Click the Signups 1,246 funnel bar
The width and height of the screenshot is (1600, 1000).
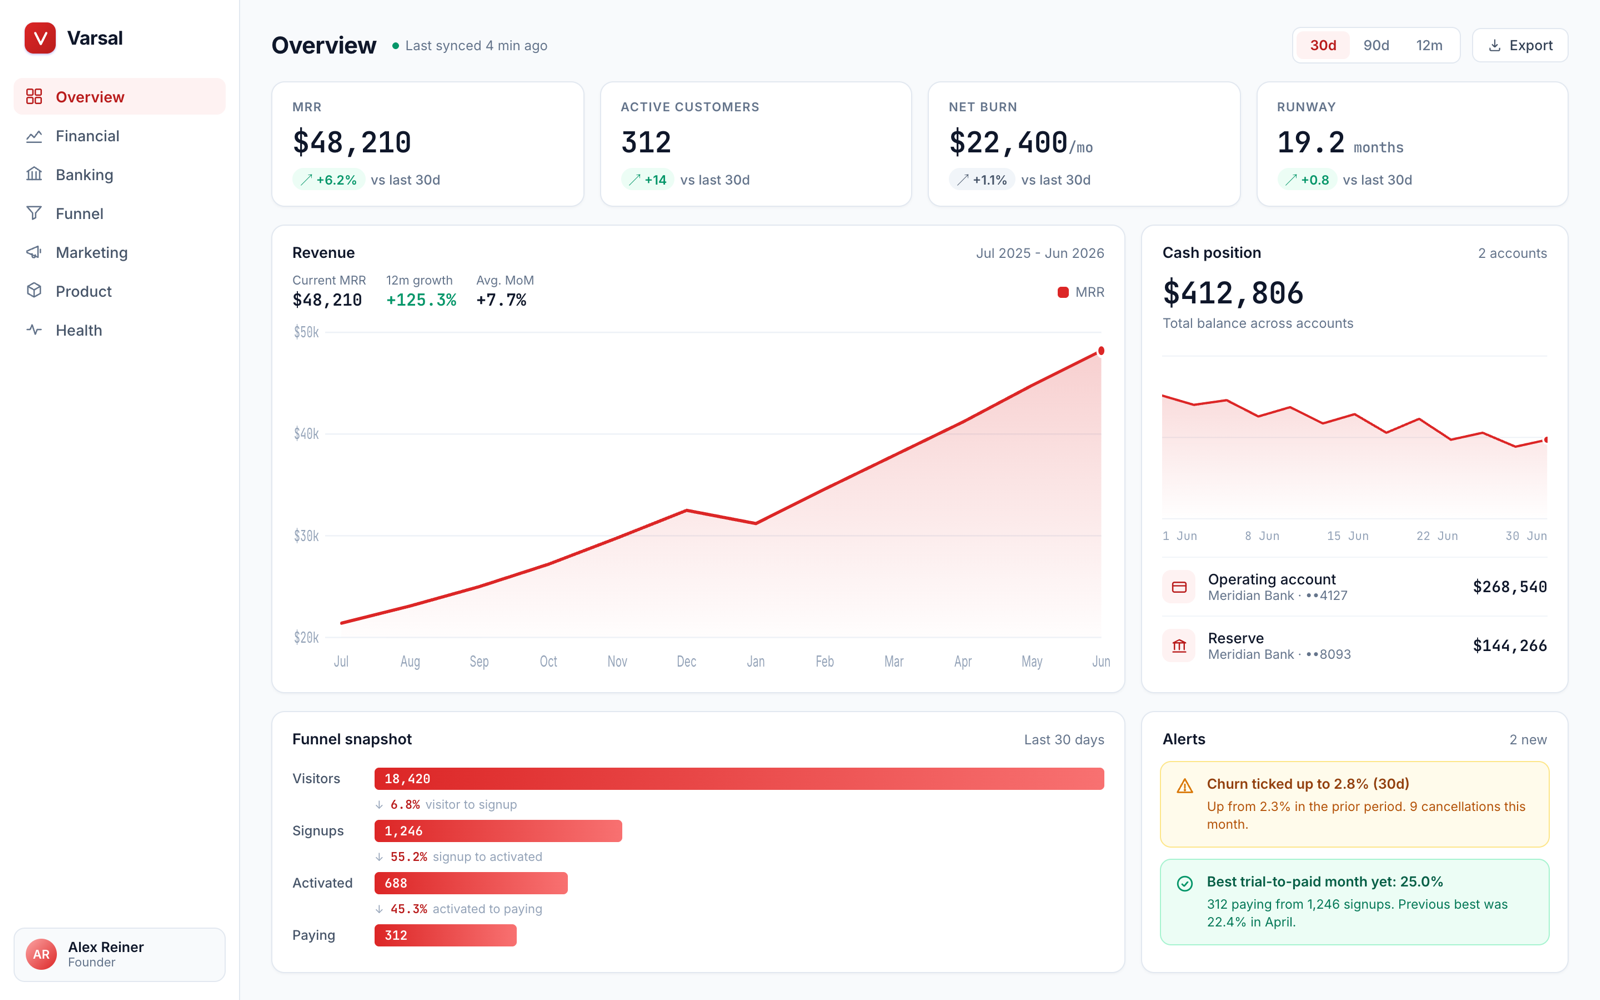pyautogui.click(x=498, y=831)
